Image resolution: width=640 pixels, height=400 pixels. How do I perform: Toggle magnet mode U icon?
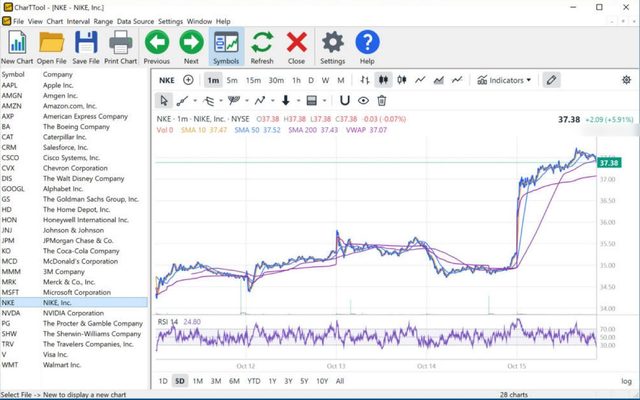pyautogui.click(x=345, y=100)
